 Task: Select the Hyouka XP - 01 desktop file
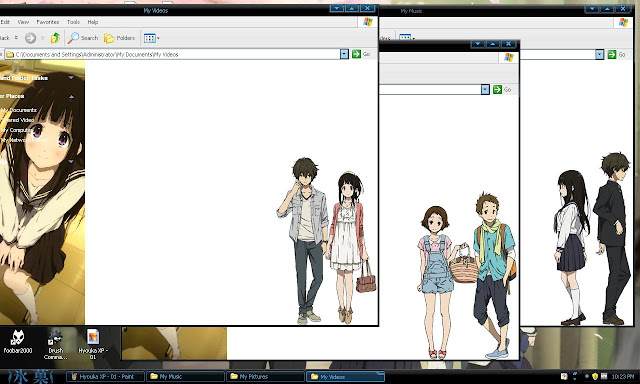[93, 345]
